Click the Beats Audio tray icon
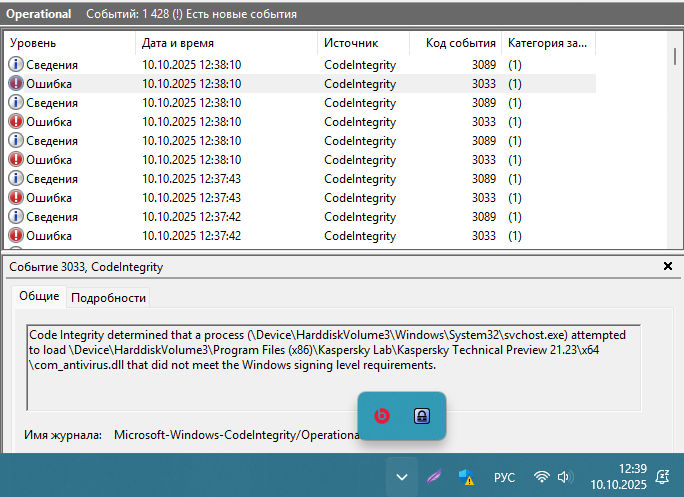 click(x=381, y=416)
